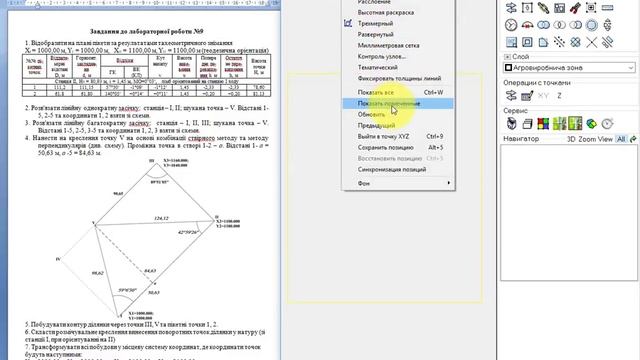Click the stopwatch timer icon in Сервис
Image resolution: width=640 pixels, height=360 pixels.
(607, 123)
